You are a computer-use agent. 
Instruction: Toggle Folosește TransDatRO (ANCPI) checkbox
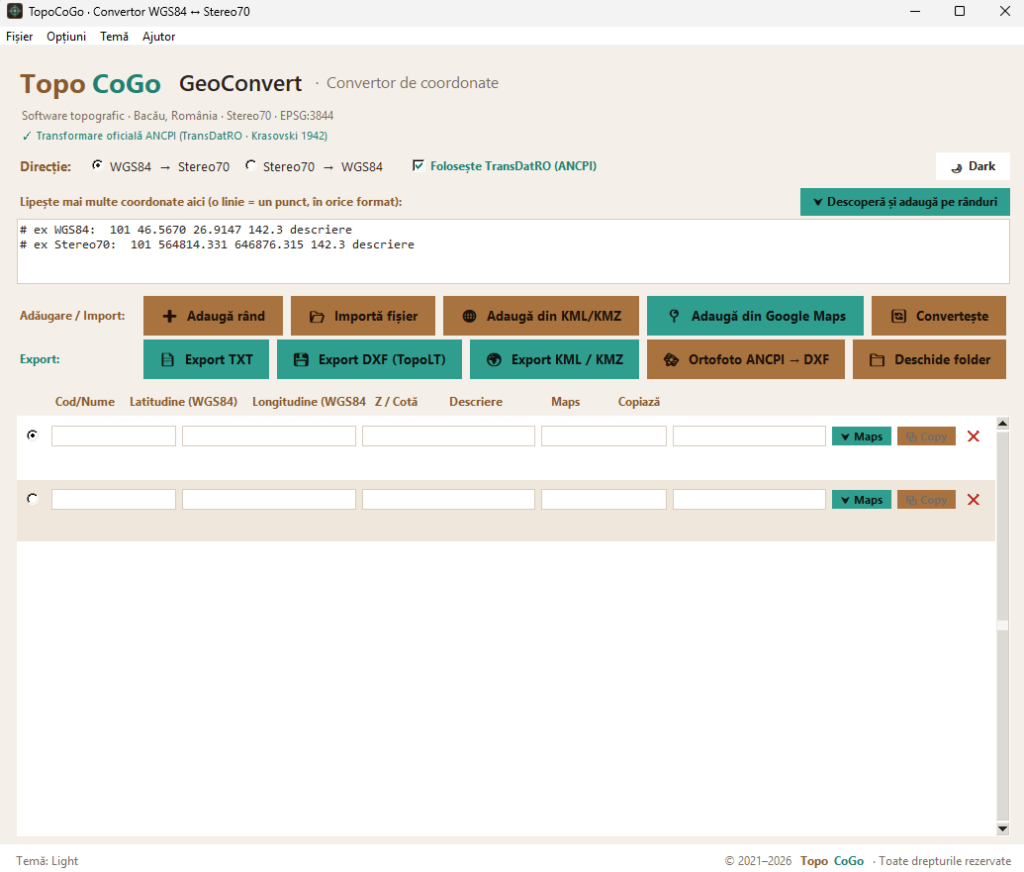coord(418,165)
